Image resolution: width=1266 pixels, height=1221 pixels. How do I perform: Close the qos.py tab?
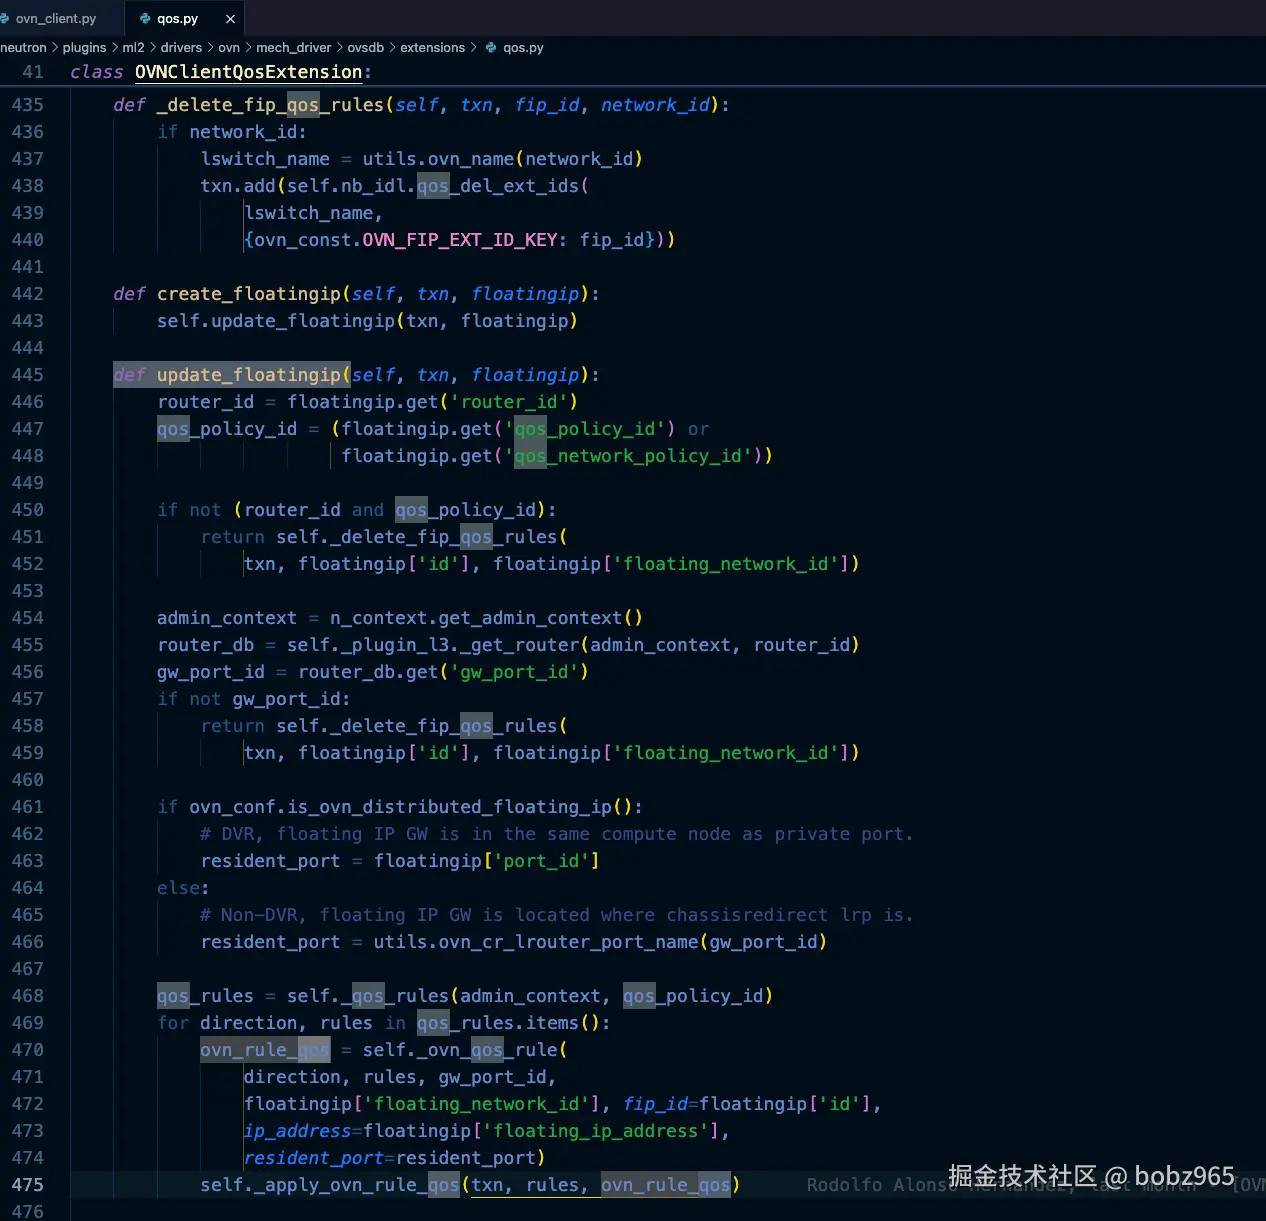coord(231,19)
